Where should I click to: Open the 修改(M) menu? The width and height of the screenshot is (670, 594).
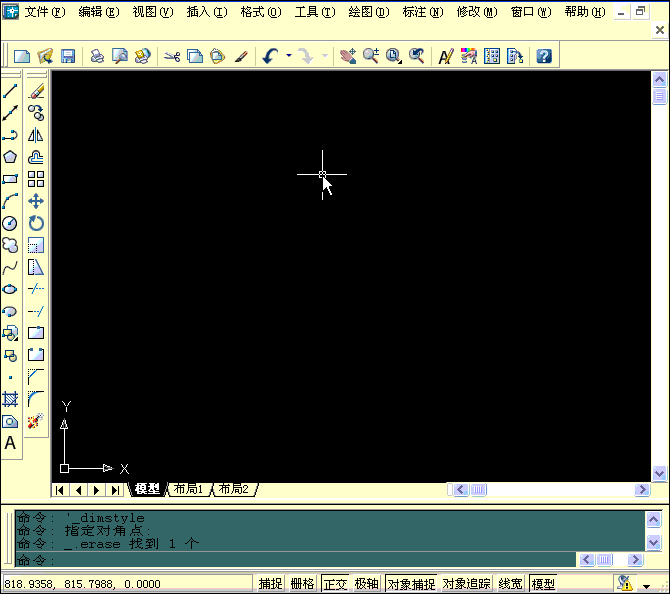point(477,12)
